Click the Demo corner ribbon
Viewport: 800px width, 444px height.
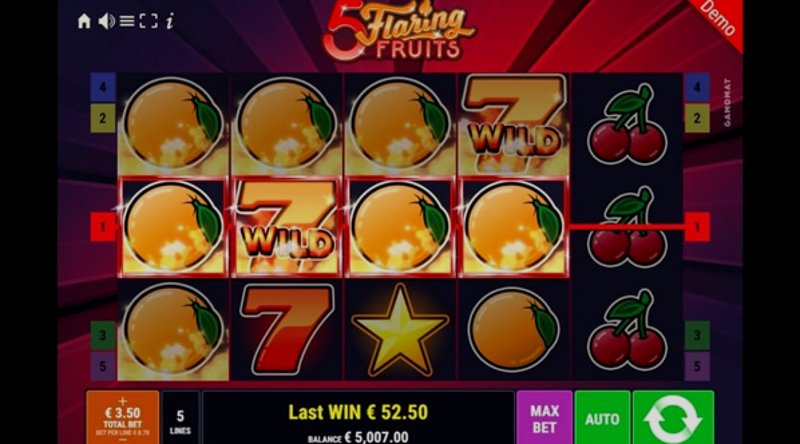pos(718,19)
